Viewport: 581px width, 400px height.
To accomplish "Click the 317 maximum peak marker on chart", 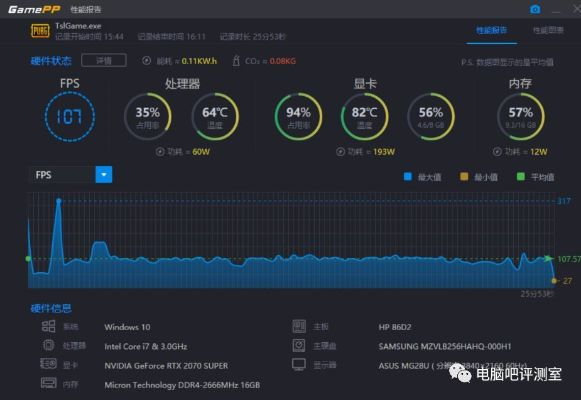I will point(59,201).
